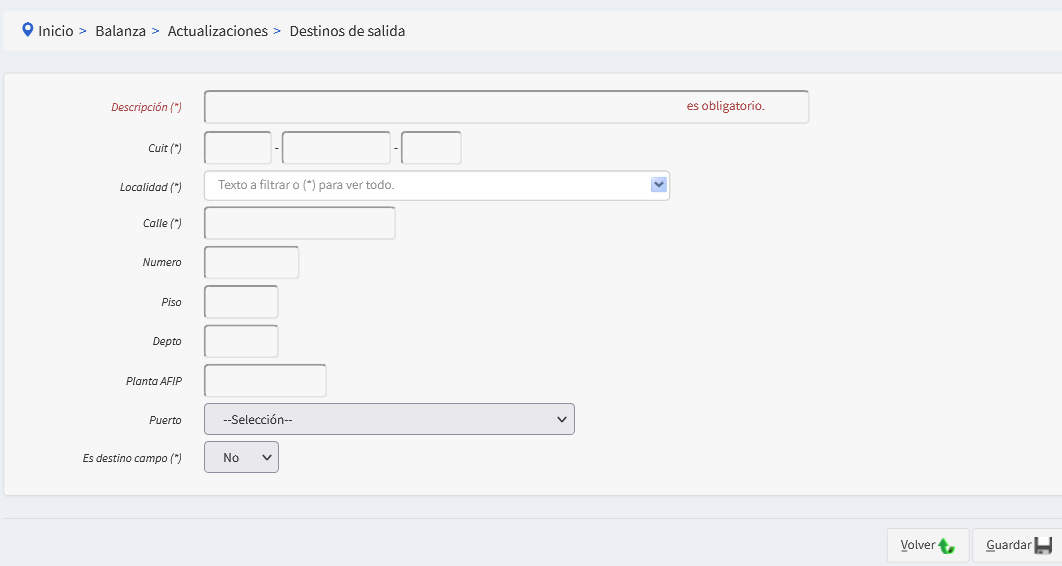Open the Localidad dropdown arrow
The height and width of the screenshot is (566, 1062).
[658, 185]
